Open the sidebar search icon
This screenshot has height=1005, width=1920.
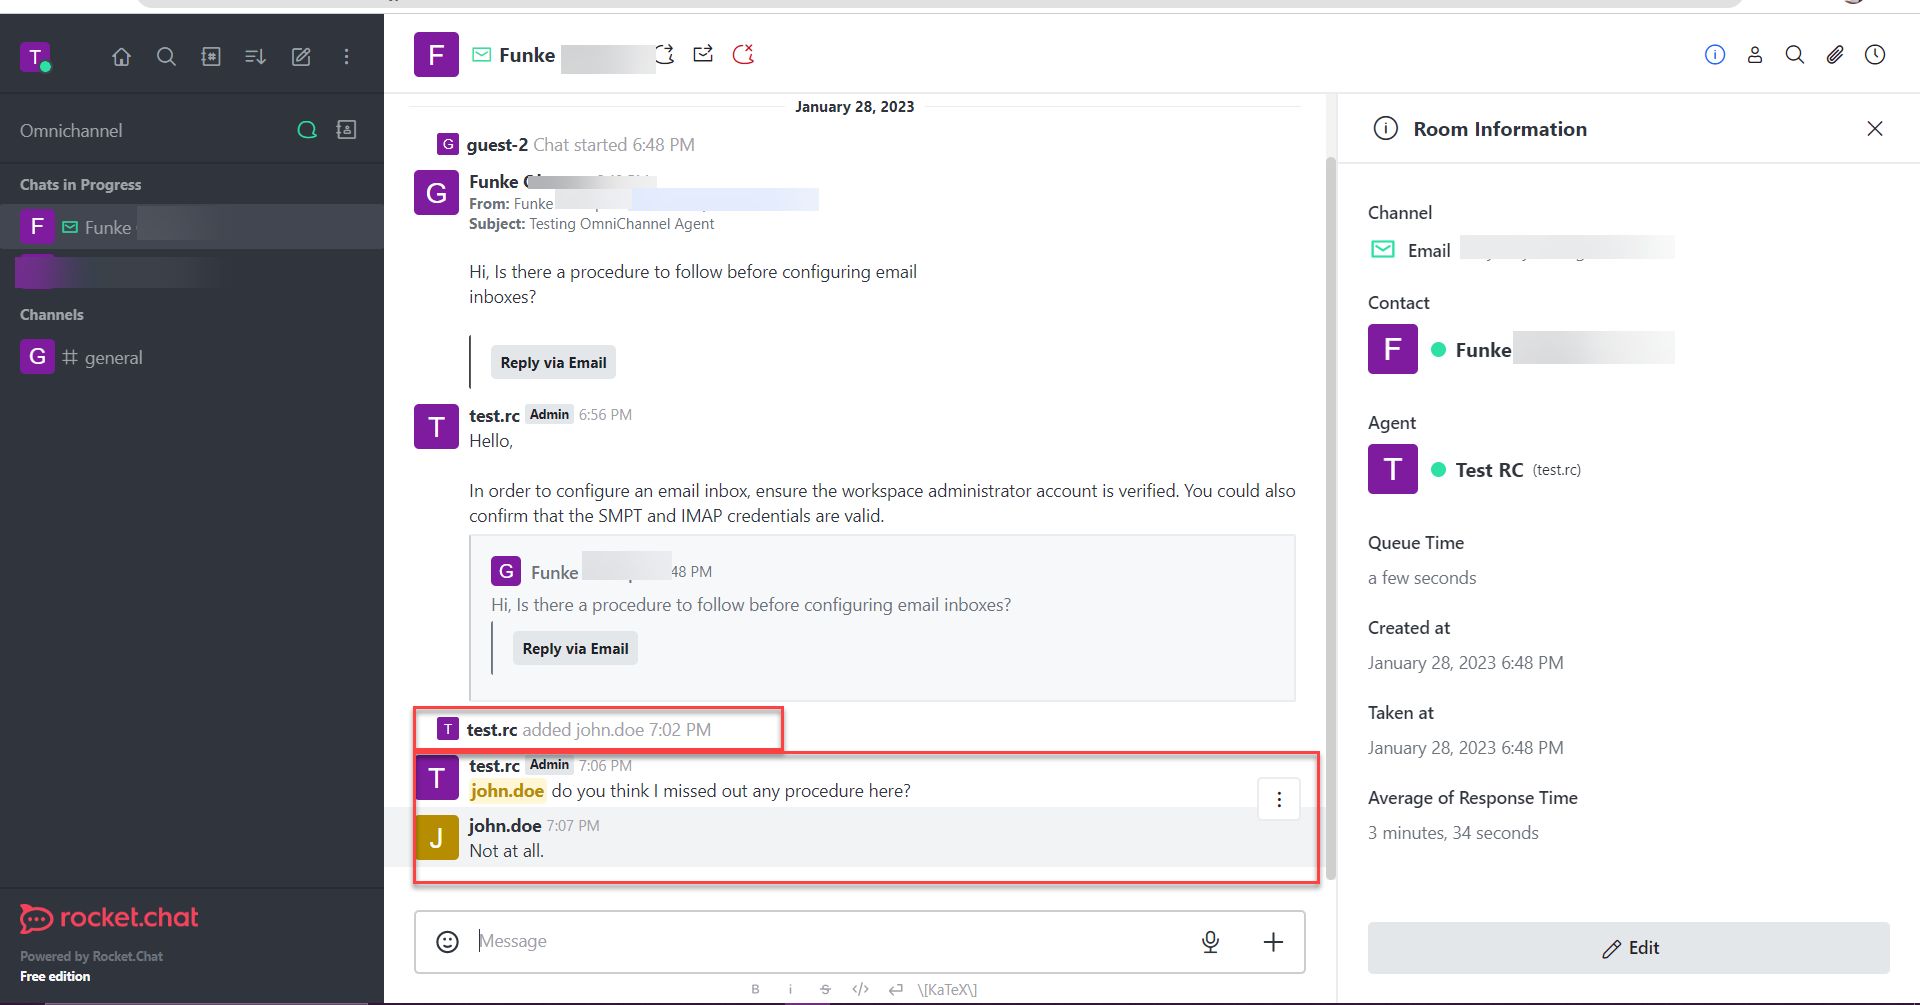point(166,57)
